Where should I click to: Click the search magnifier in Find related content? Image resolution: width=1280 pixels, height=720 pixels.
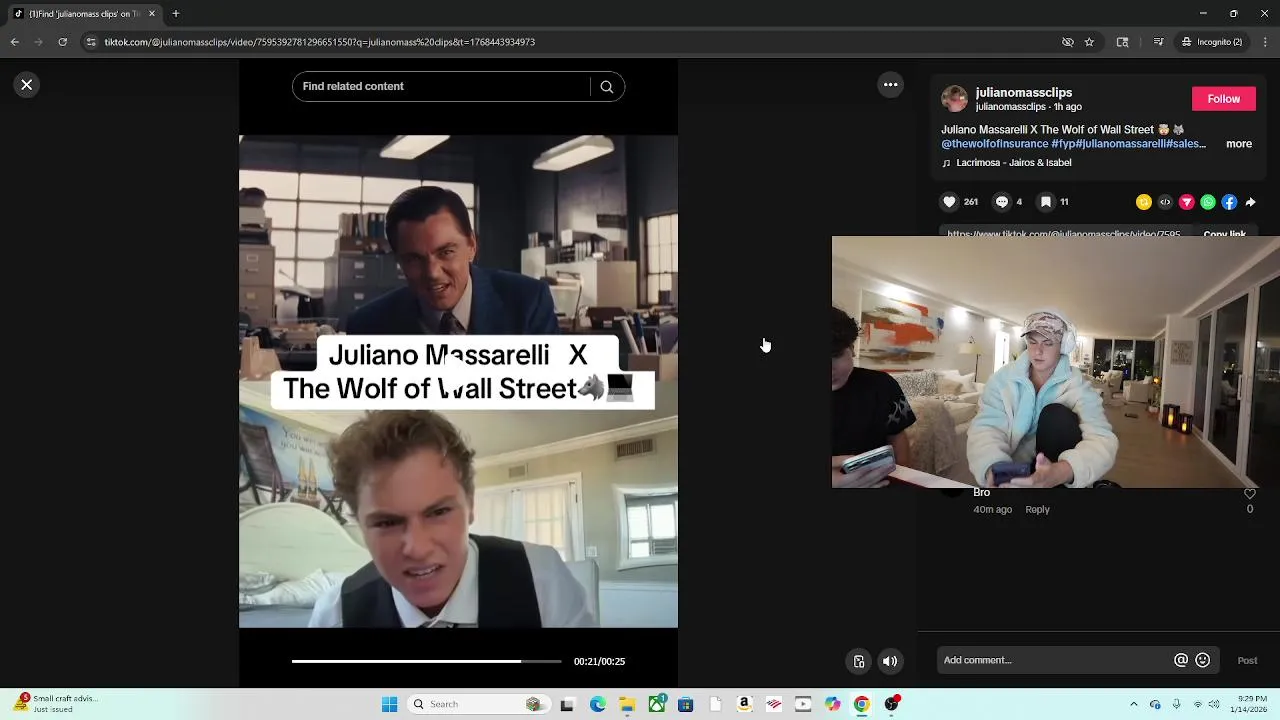click(x=606, y=87)
